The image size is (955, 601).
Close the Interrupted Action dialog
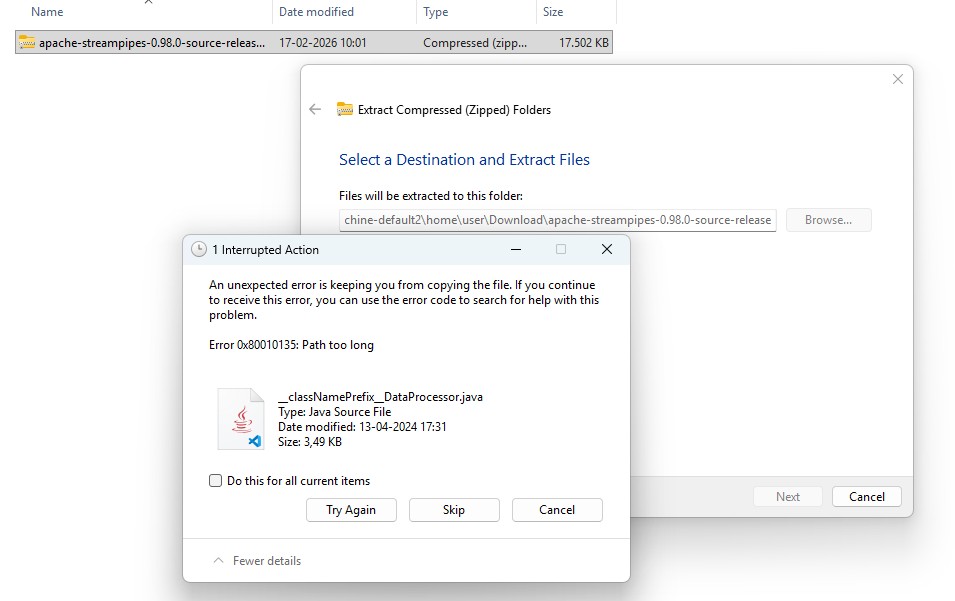[606, 249]
